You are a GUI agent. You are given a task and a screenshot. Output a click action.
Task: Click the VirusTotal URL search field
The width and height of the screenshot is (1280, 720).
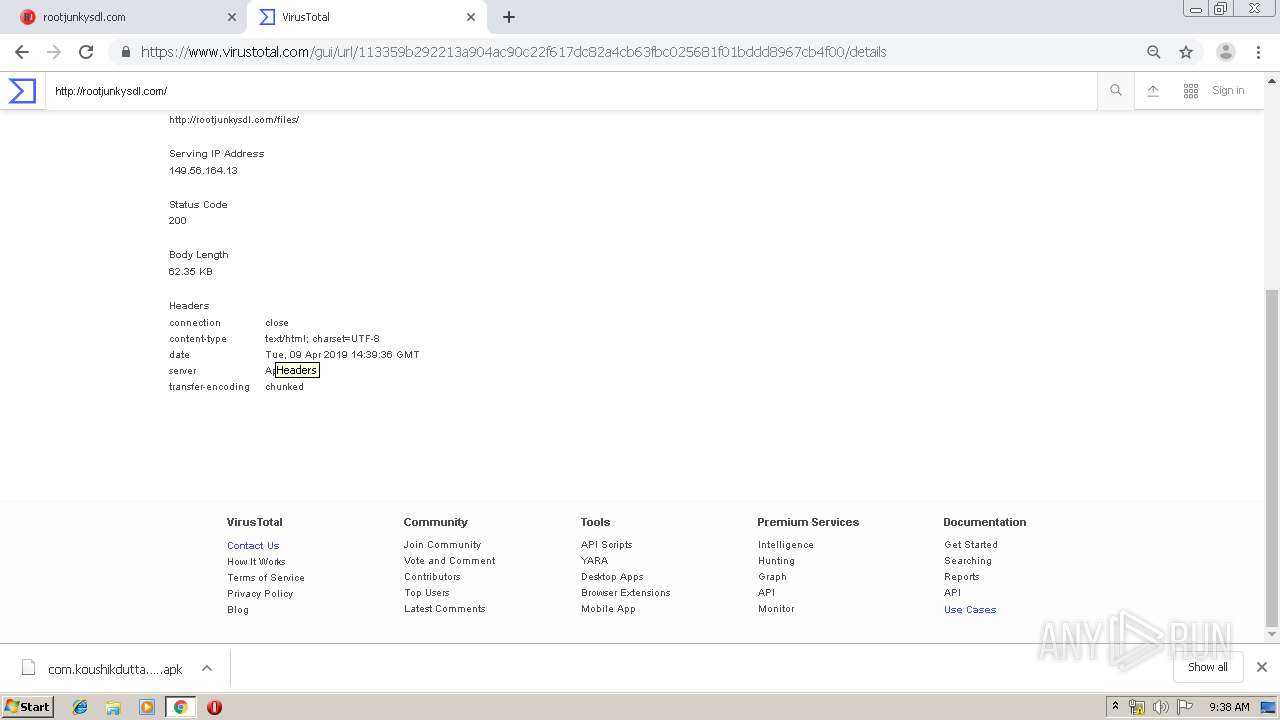[570, 91]
